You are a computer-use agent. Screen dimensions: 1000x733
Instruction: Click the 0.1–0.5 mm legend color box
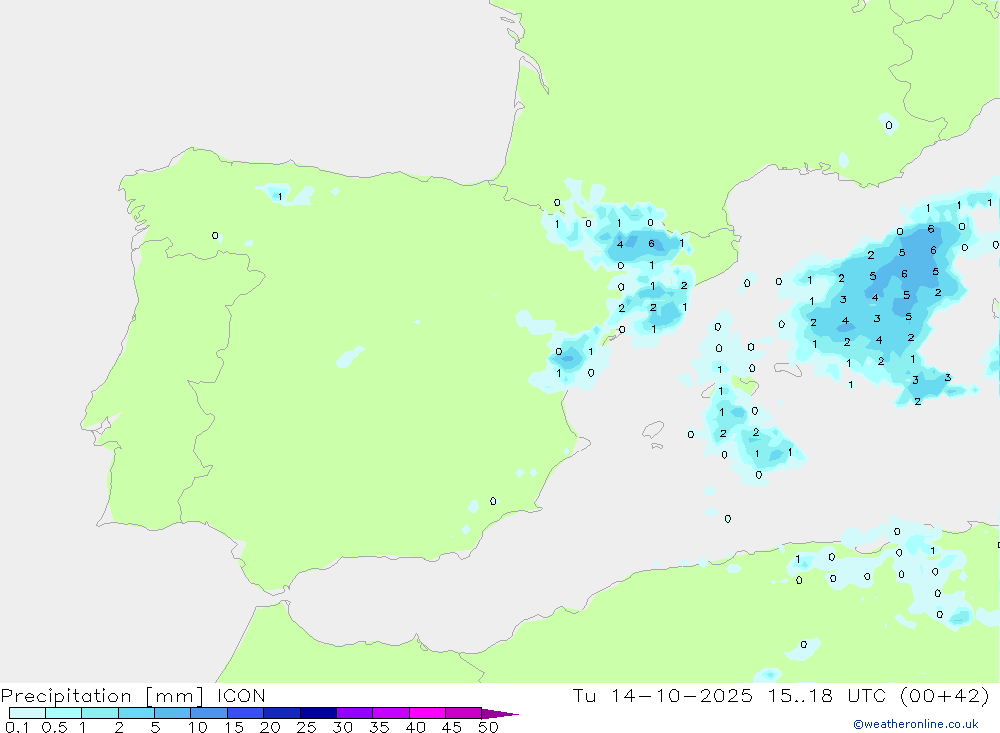[x=27, y=713]
